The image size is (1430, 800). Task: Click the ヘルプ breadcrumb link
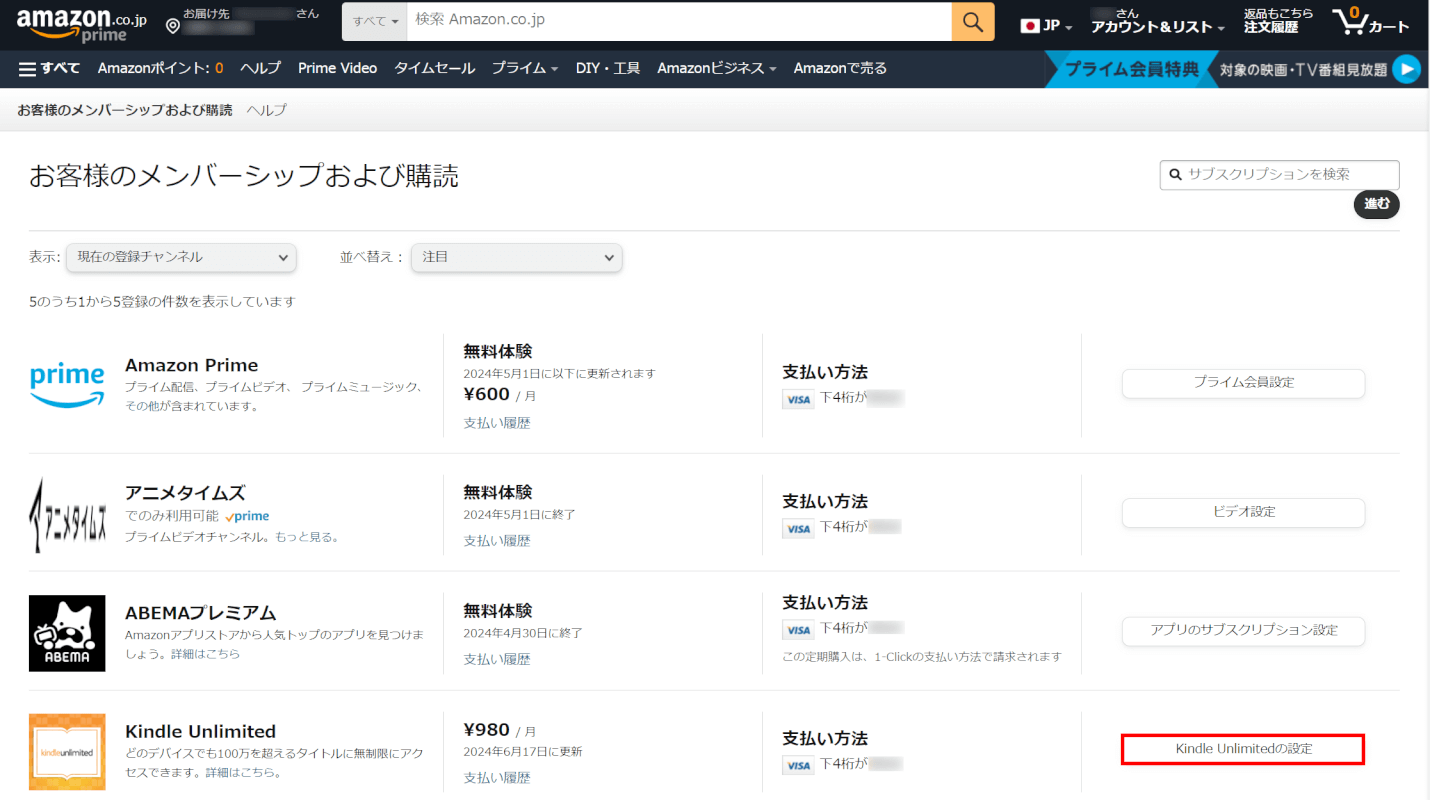coord(266,110)
